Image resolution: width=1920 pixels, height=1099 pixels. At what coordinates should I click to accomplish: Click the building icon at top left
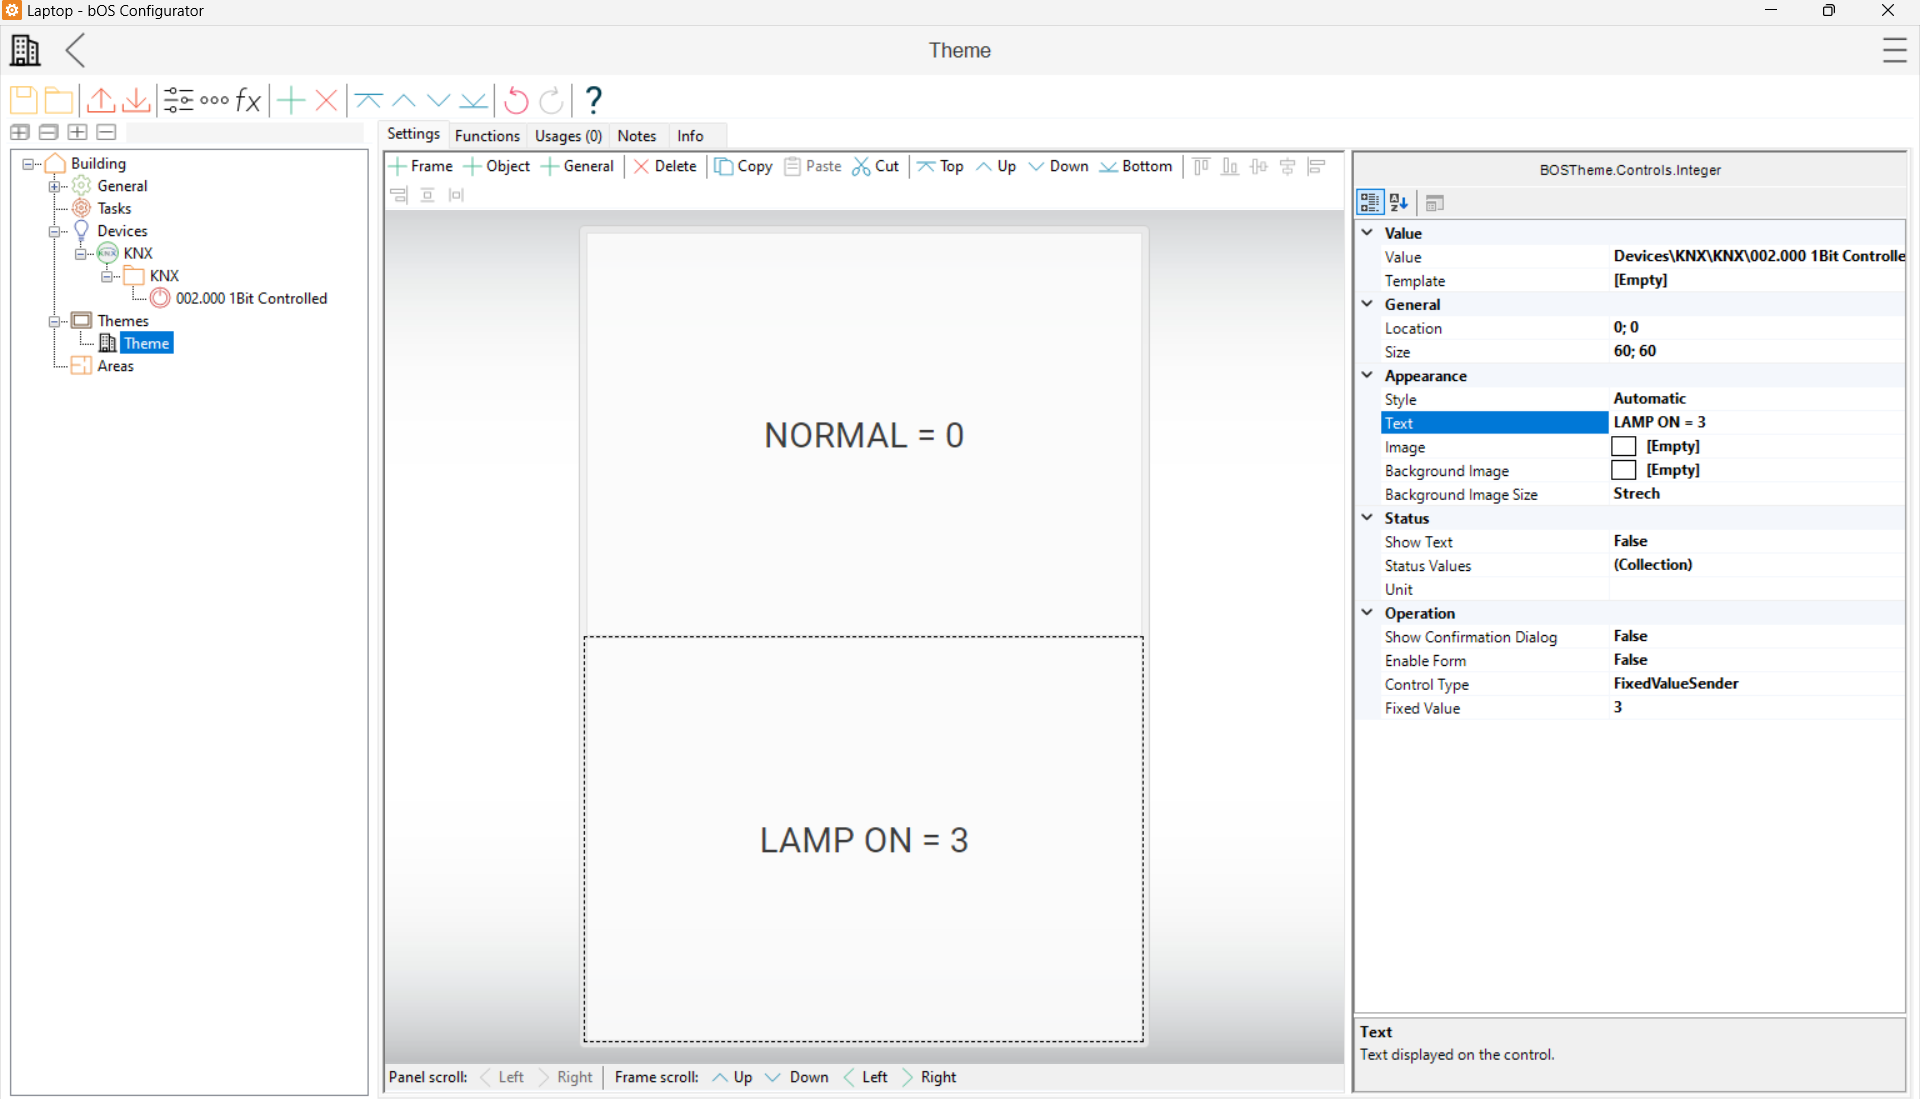pos(25,50)
